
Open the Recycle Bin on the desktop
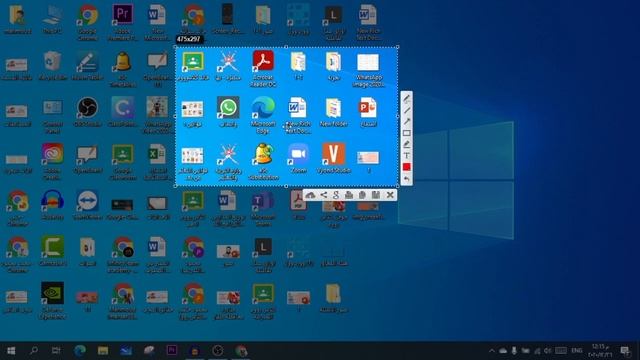click(53, 65)
